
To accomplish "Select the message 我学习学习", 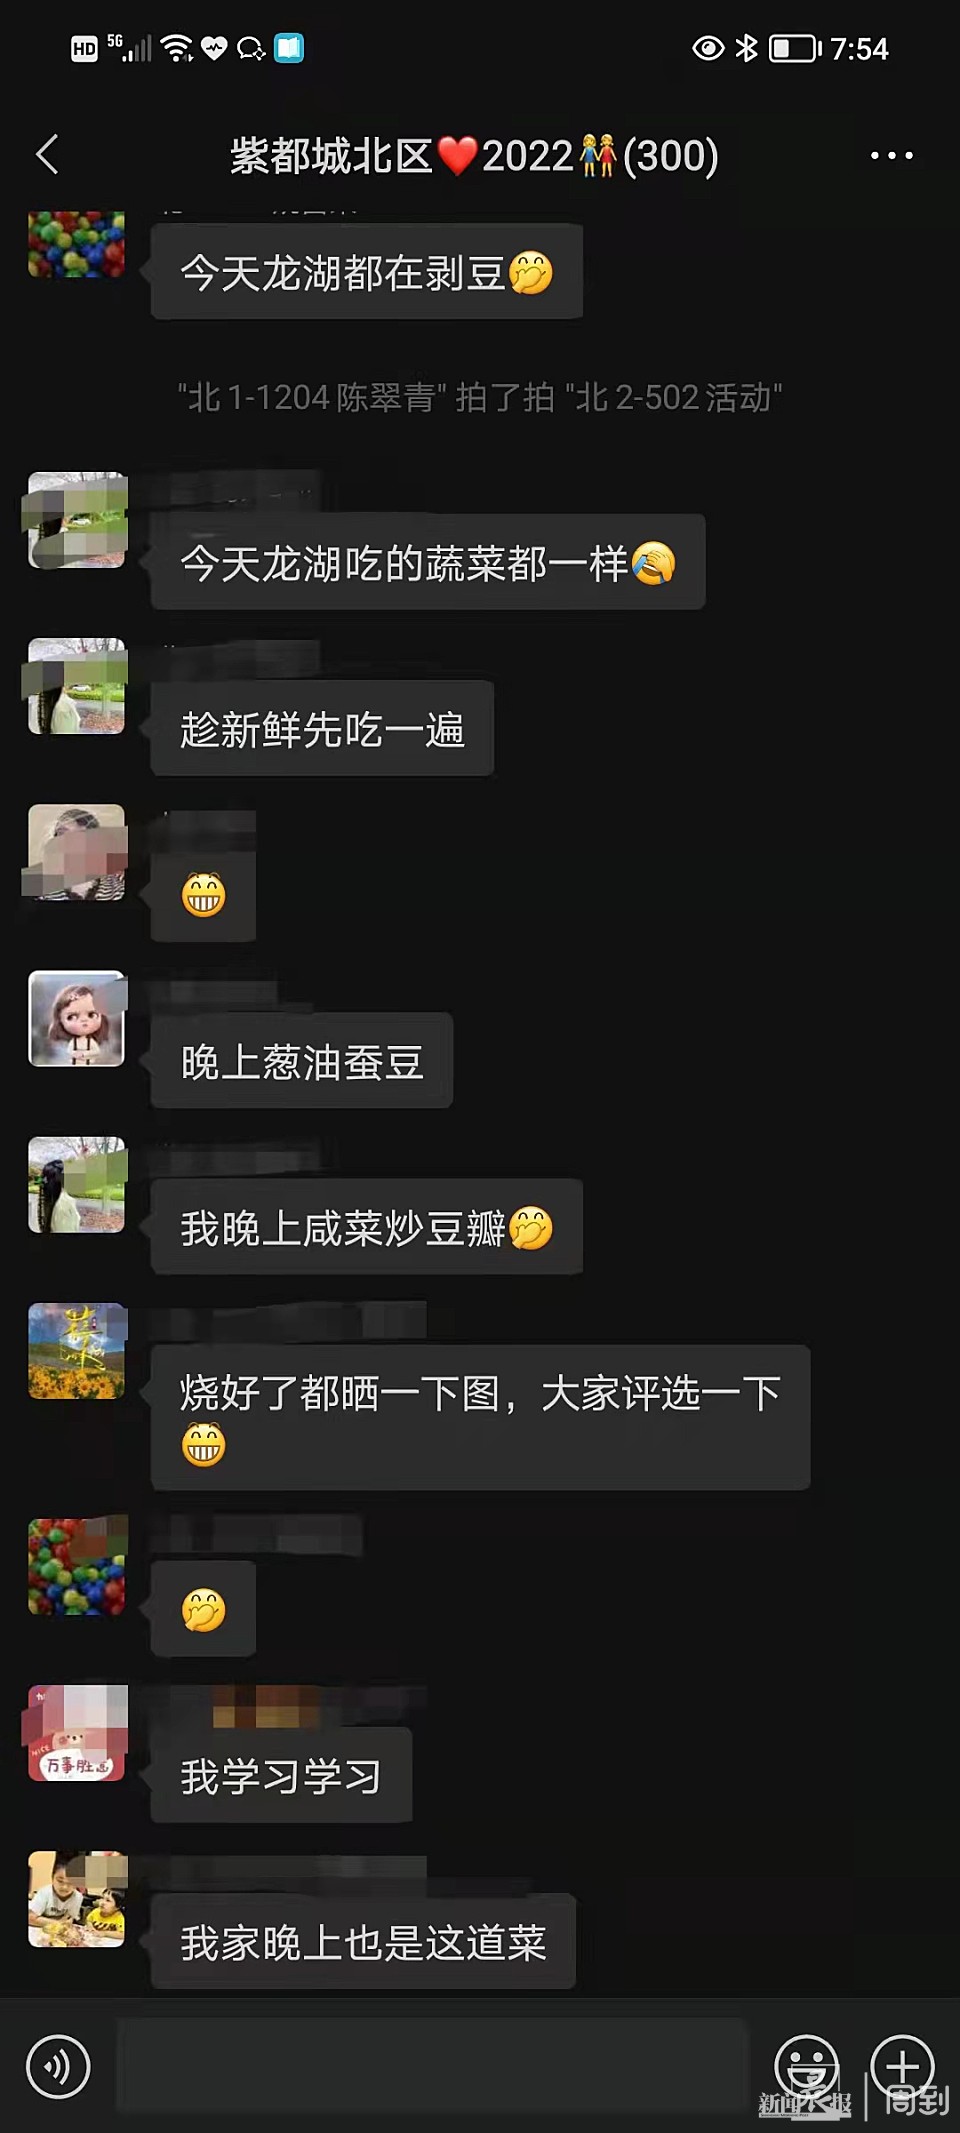I will [281, 1776].
